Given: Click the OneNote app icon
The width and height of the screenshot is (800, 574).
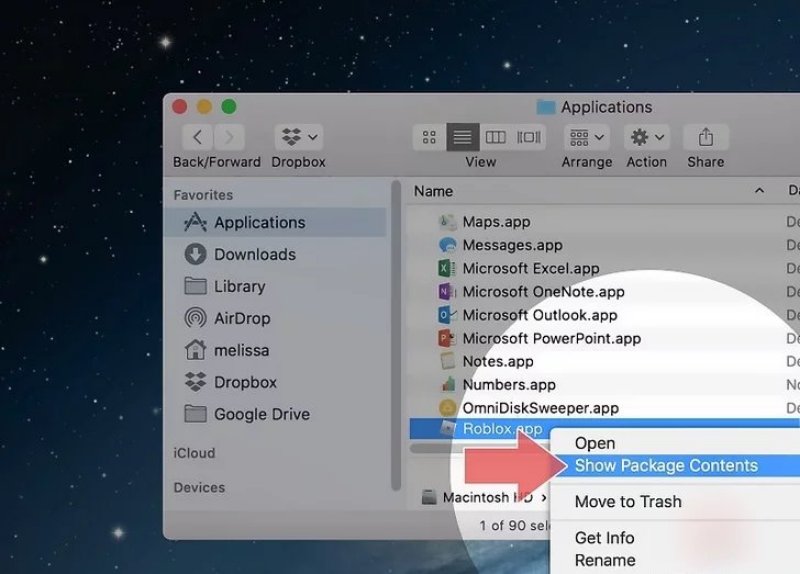Looking at the screenshot, I should tap(447, 292).
